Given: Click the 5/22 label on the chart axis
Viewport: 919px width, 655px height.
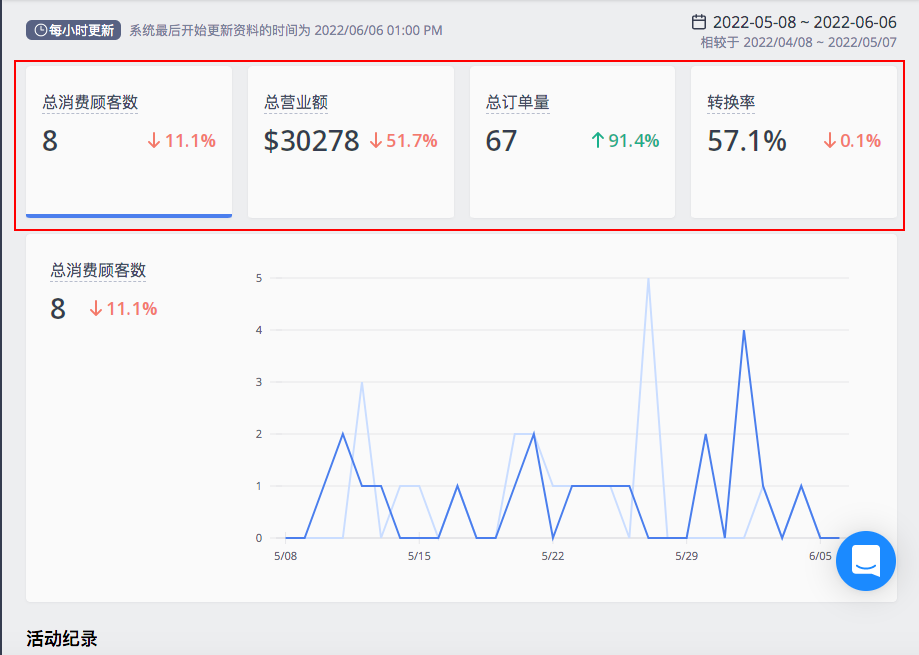Looking at the screenshot, I should (x=553, y=556).
